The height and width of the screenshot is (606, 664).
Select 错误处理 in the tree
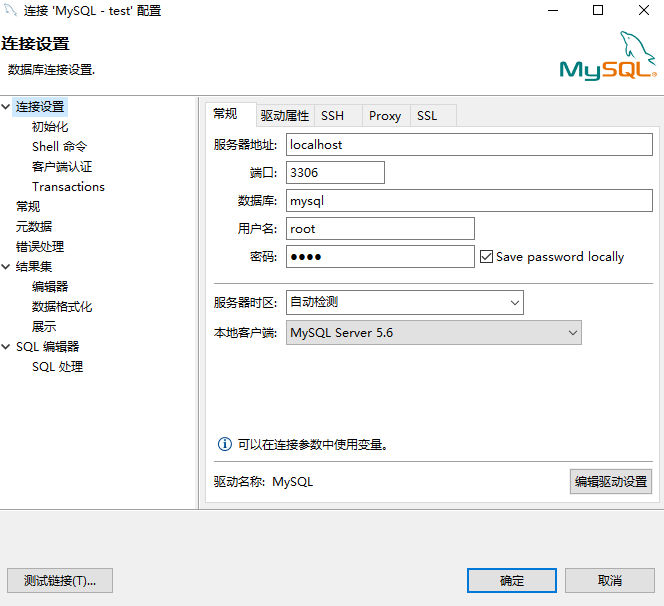[x=40, y=246]
